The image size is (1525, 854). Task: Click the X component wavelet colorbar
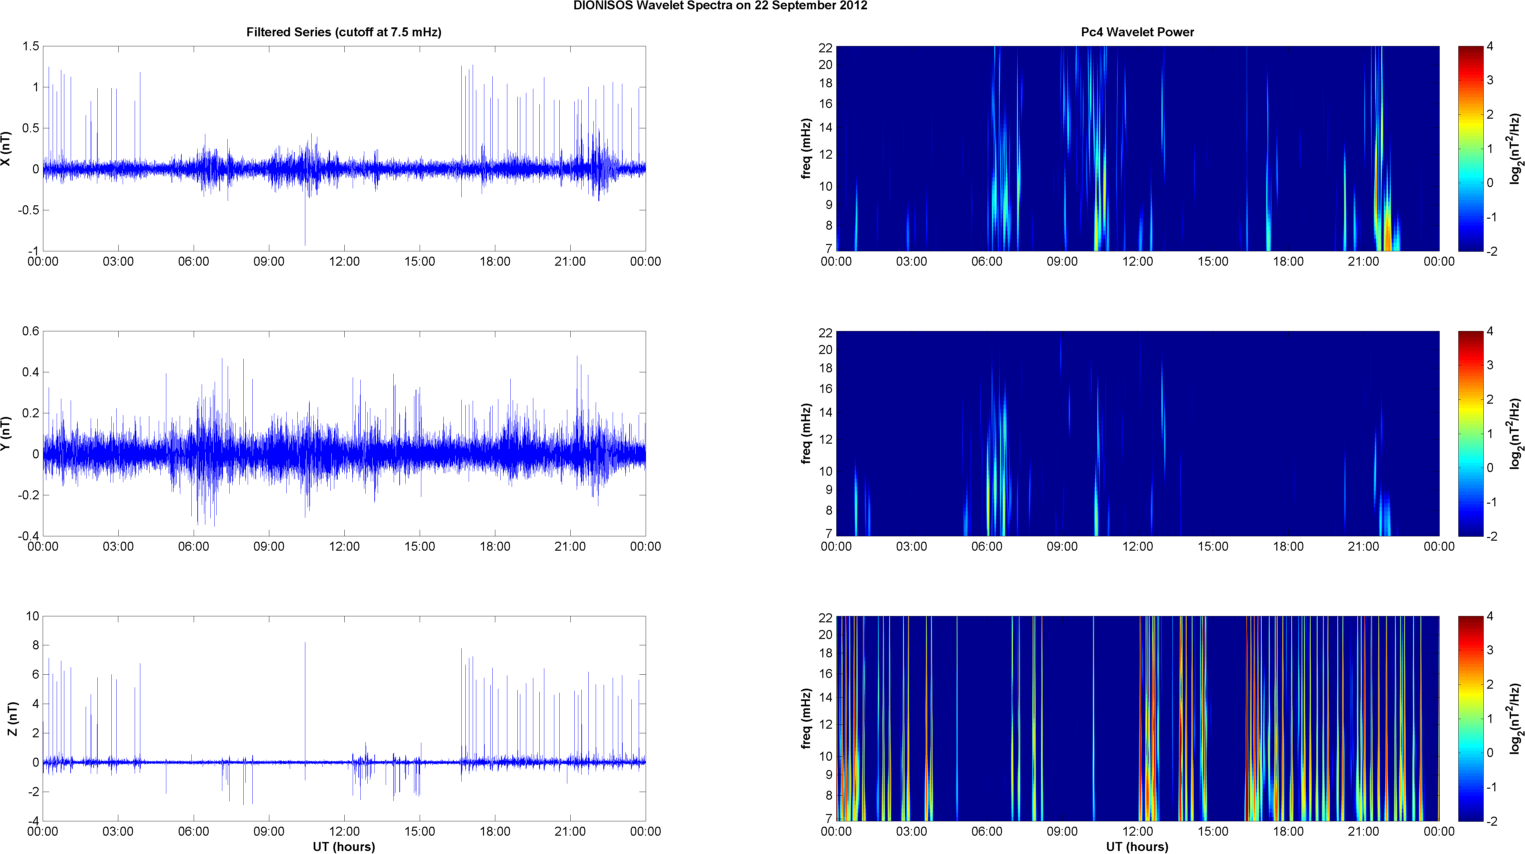coord(1470,148)
